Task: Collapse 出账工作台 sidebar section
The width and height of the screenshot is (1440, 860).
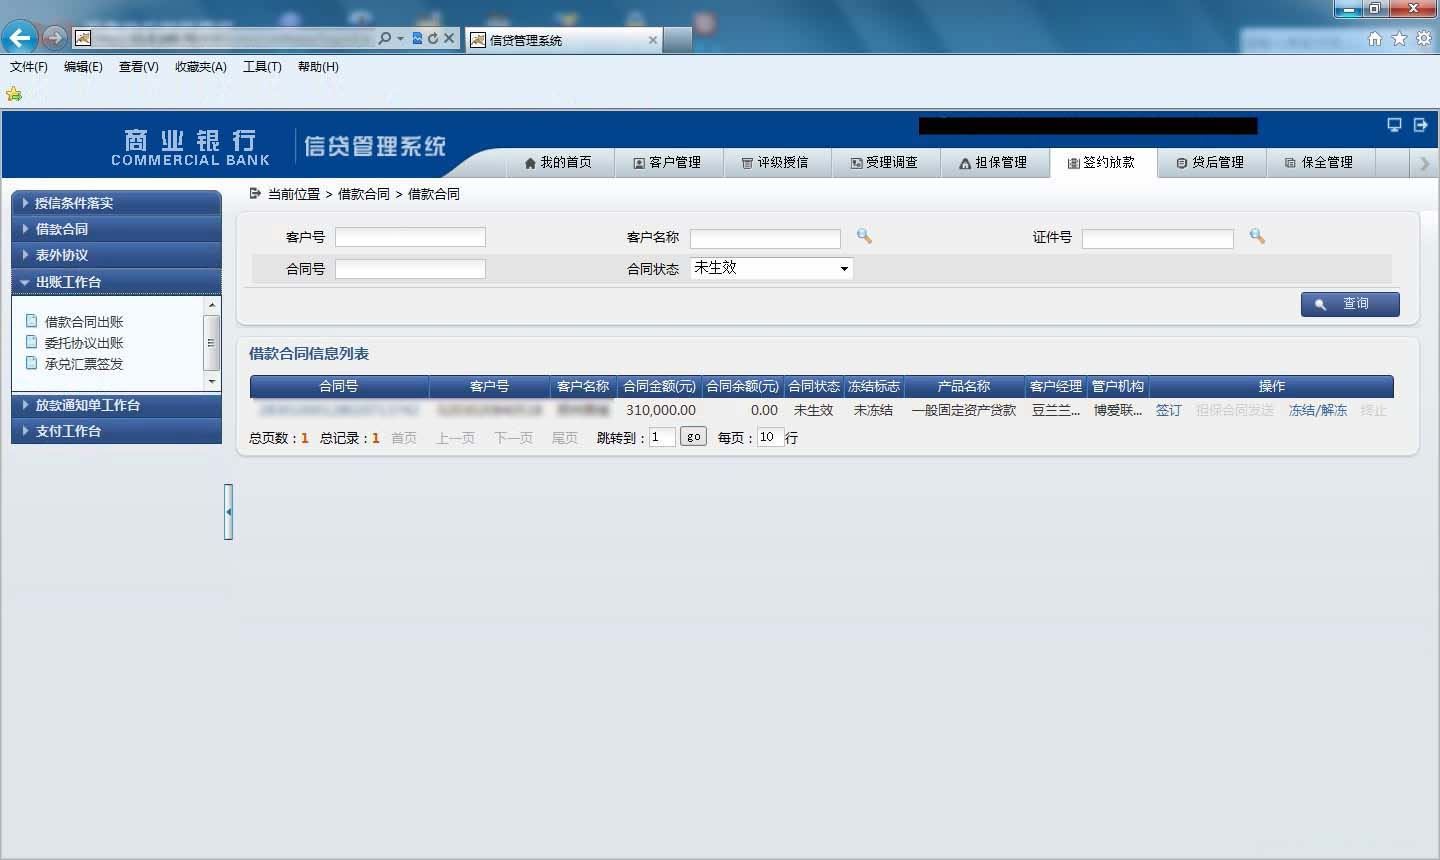Action: [x=116, y=282]
